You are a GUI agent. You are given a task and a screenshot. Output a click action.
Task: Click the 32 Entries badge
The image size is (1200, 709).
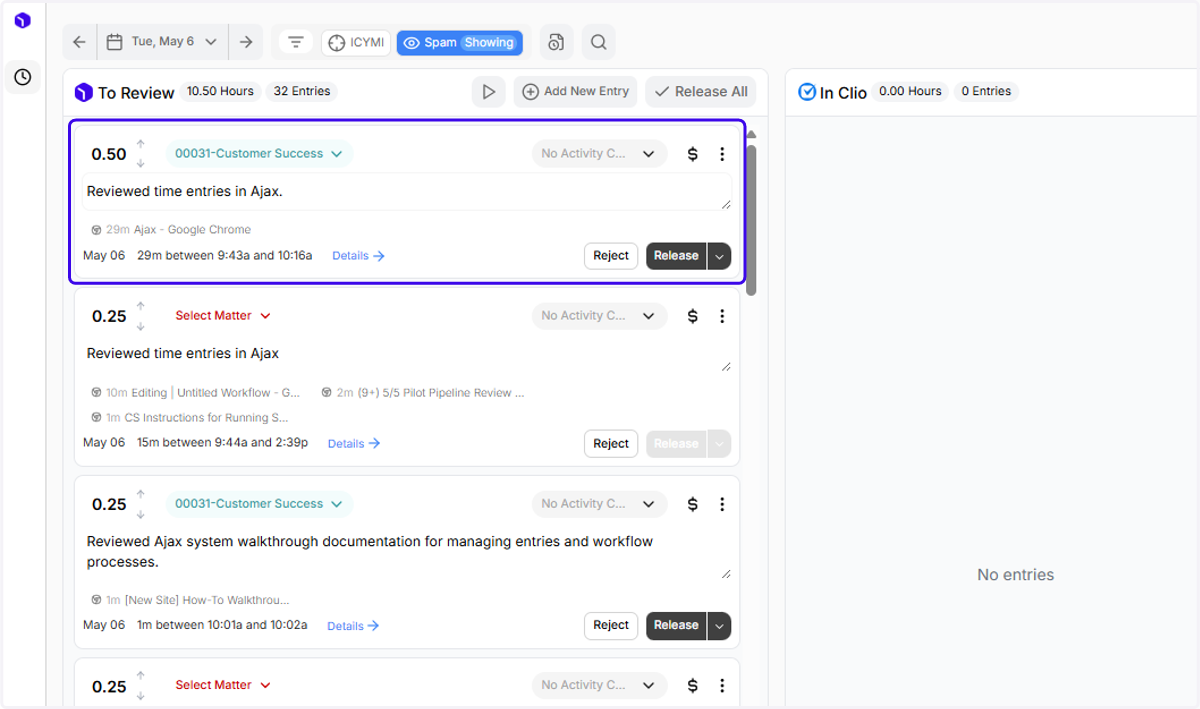click(x=302, y=91)
